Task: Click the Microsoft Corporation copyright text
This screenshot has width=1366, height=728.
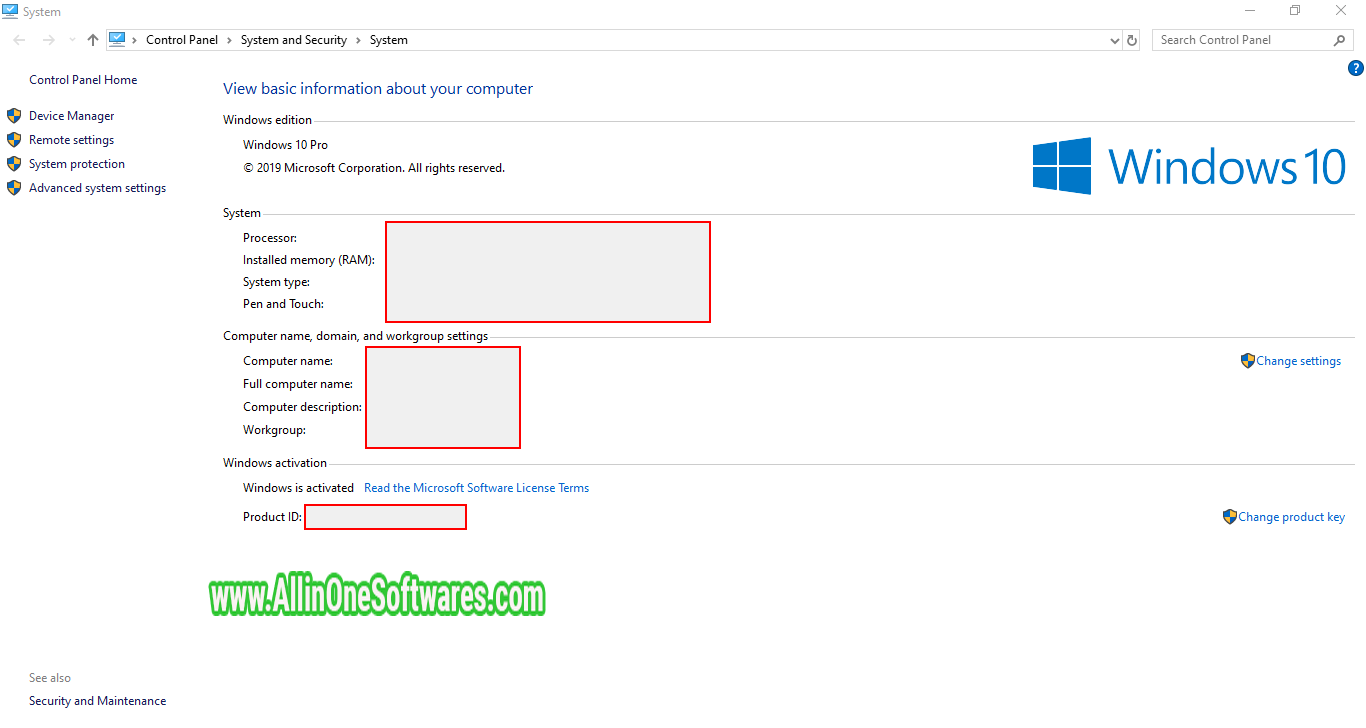Action: (374, 168)
